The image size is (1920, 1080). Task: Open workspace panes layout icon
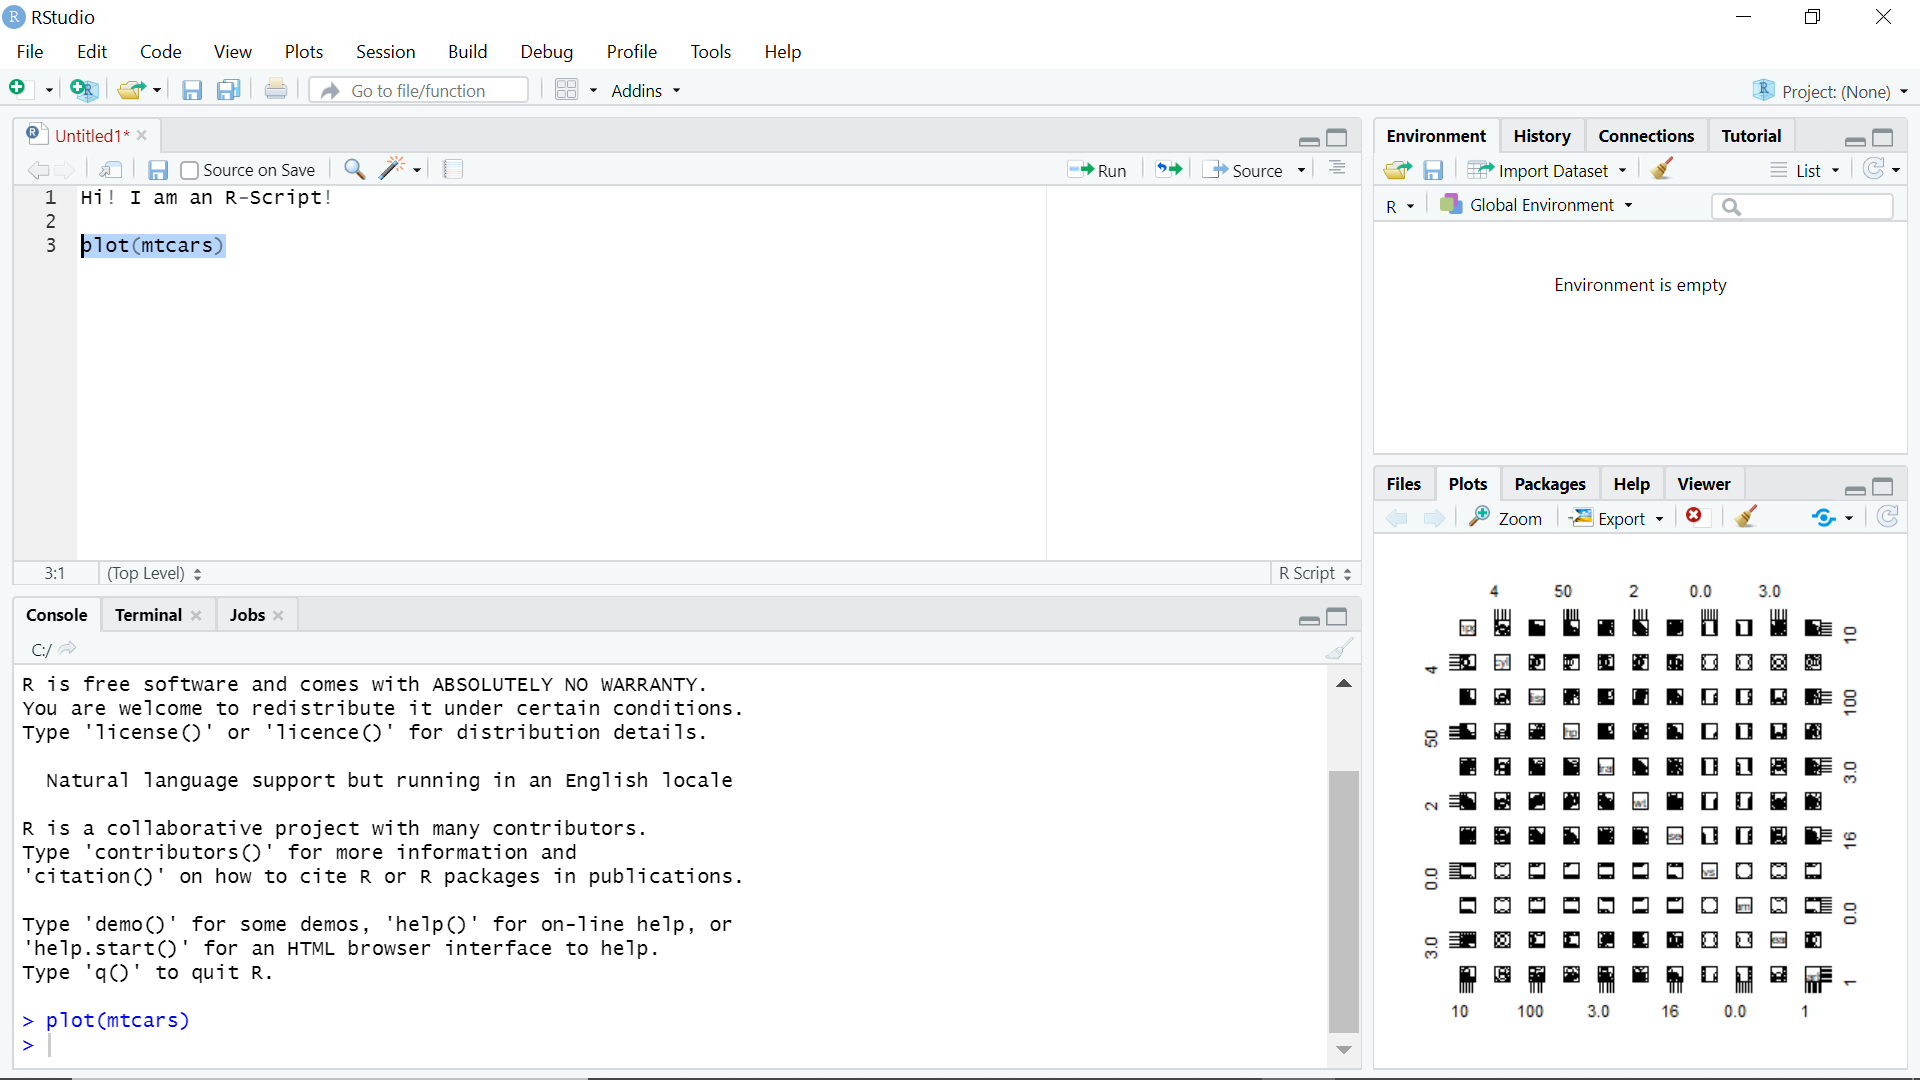566,90
